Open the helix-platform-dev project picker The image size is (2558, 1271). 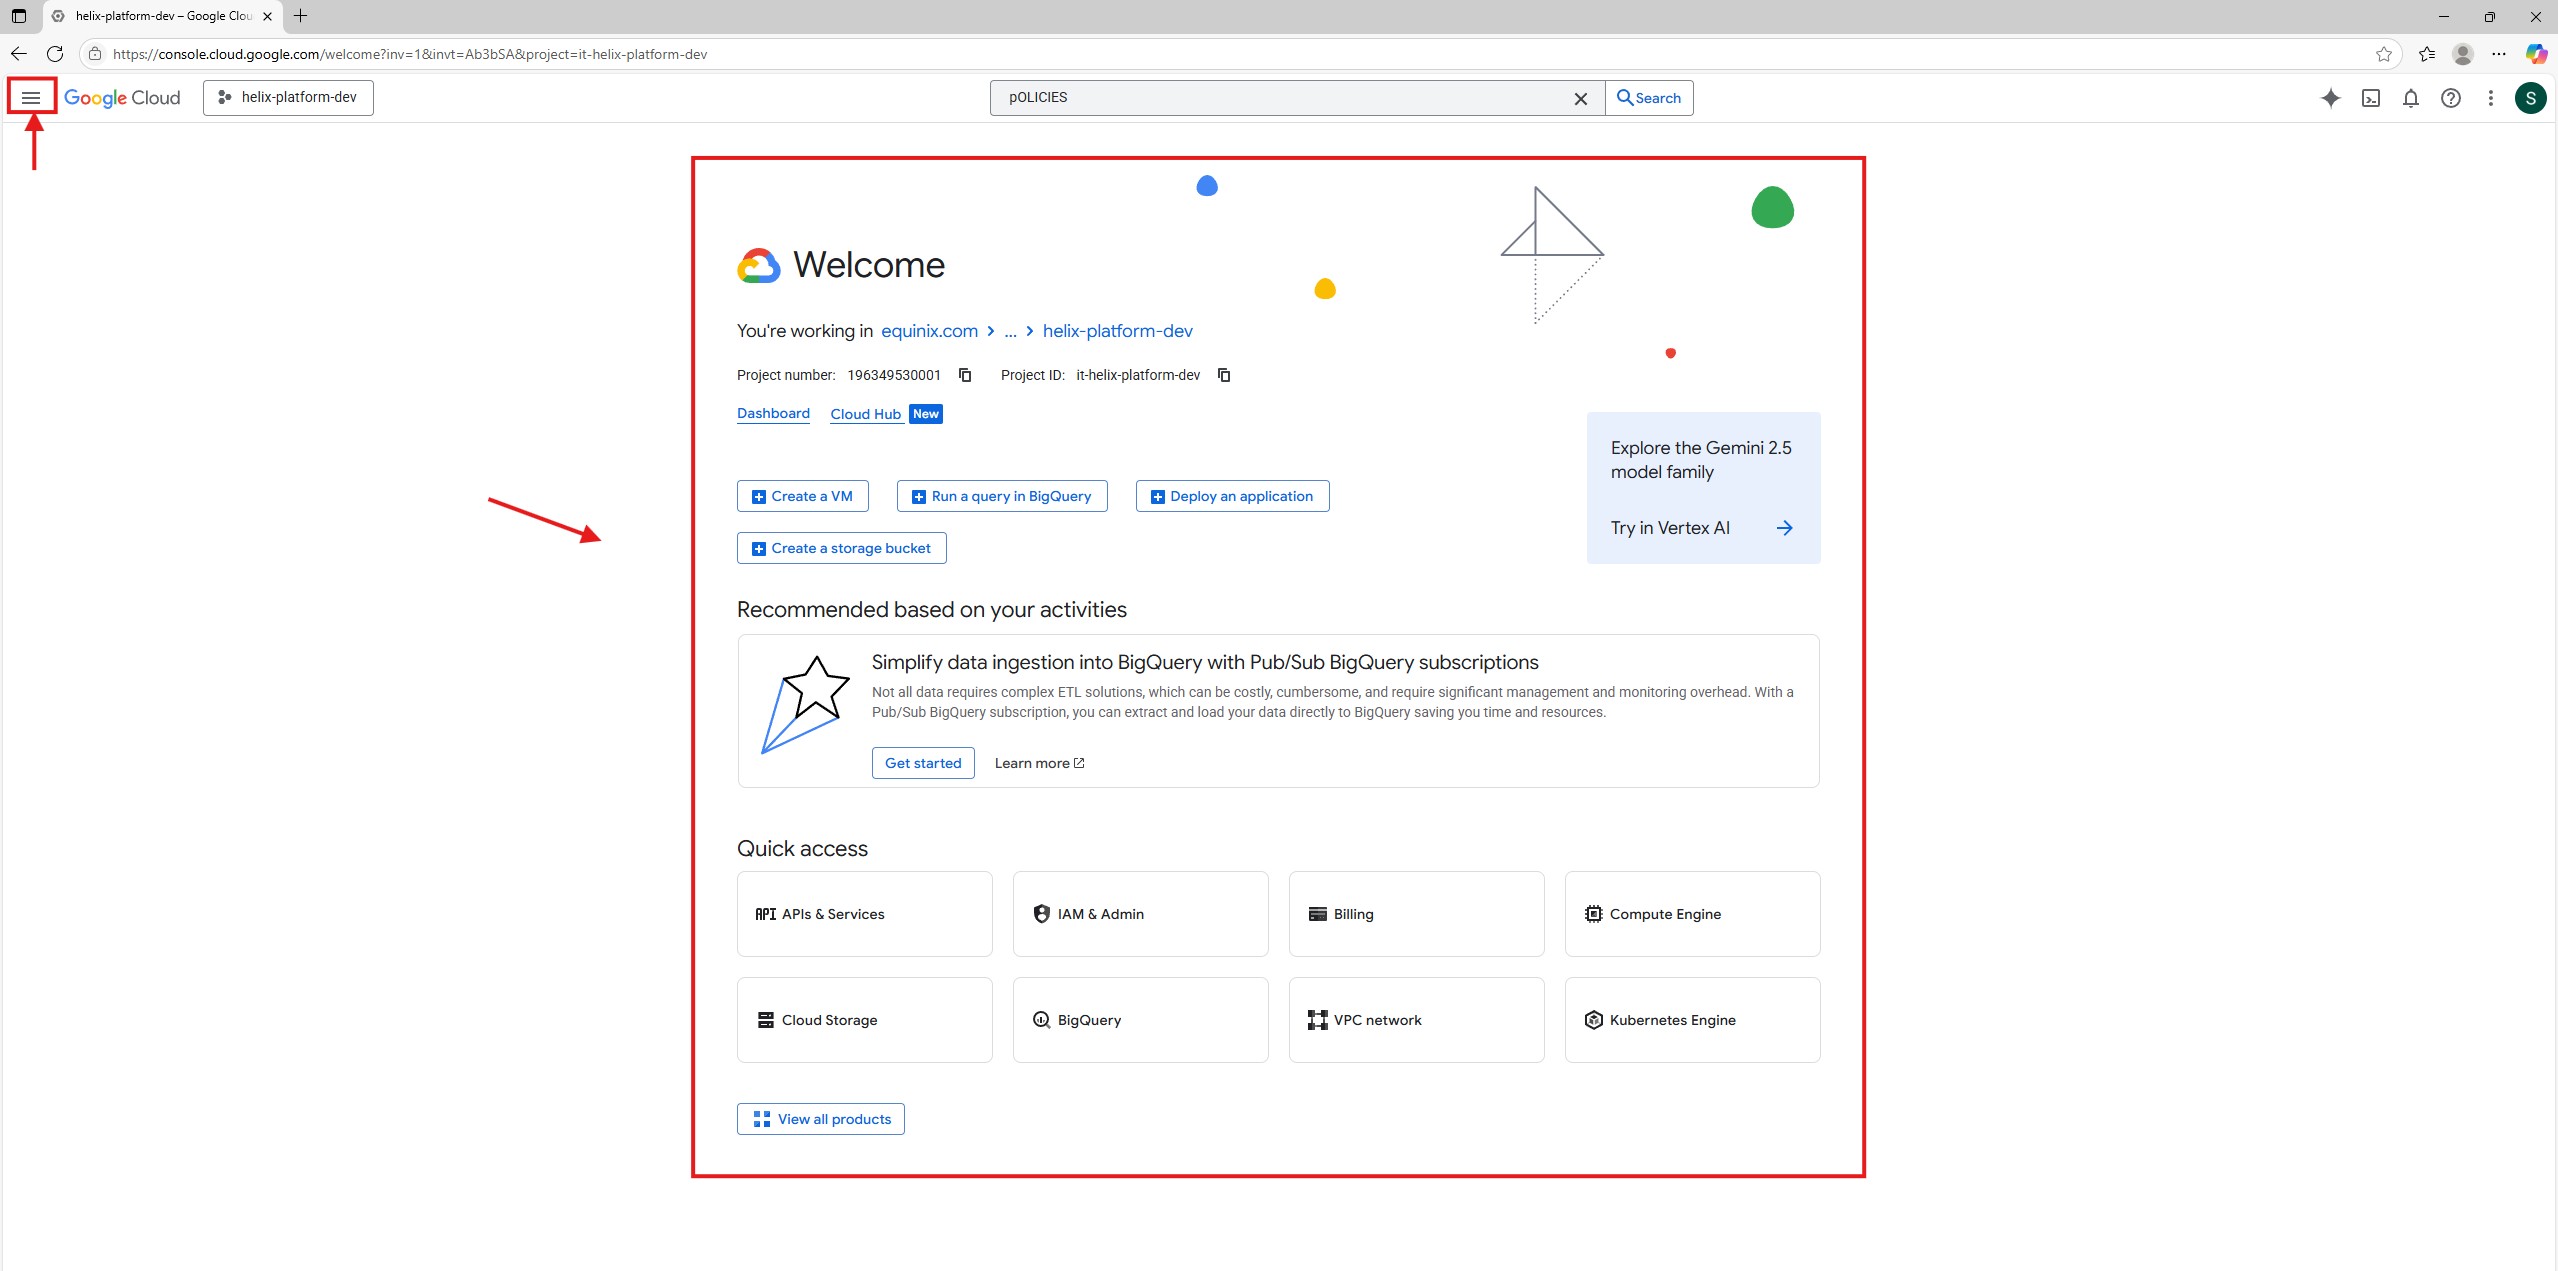click(288, 98)
